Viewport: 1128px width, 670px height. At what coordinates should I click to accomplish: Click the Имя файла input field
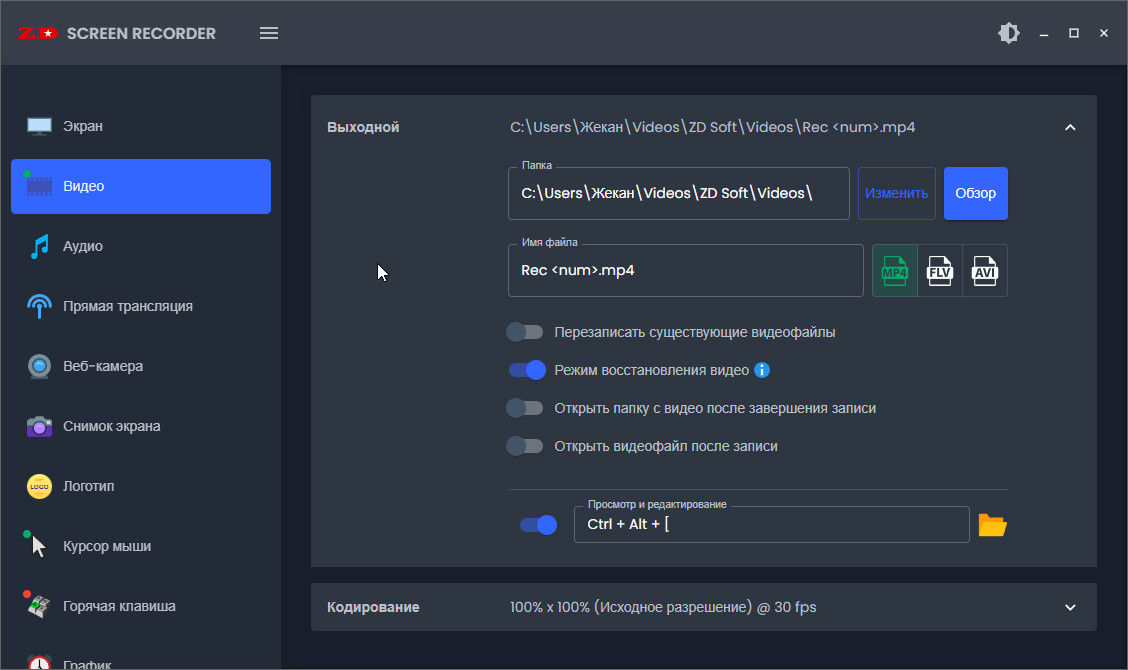coord(685,271)
